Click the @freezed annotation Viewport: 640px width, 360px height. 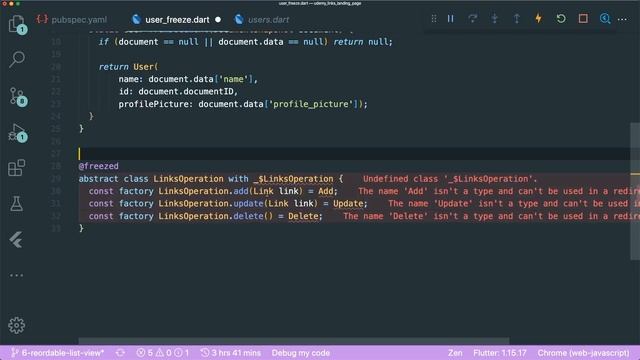click(98, 166)
